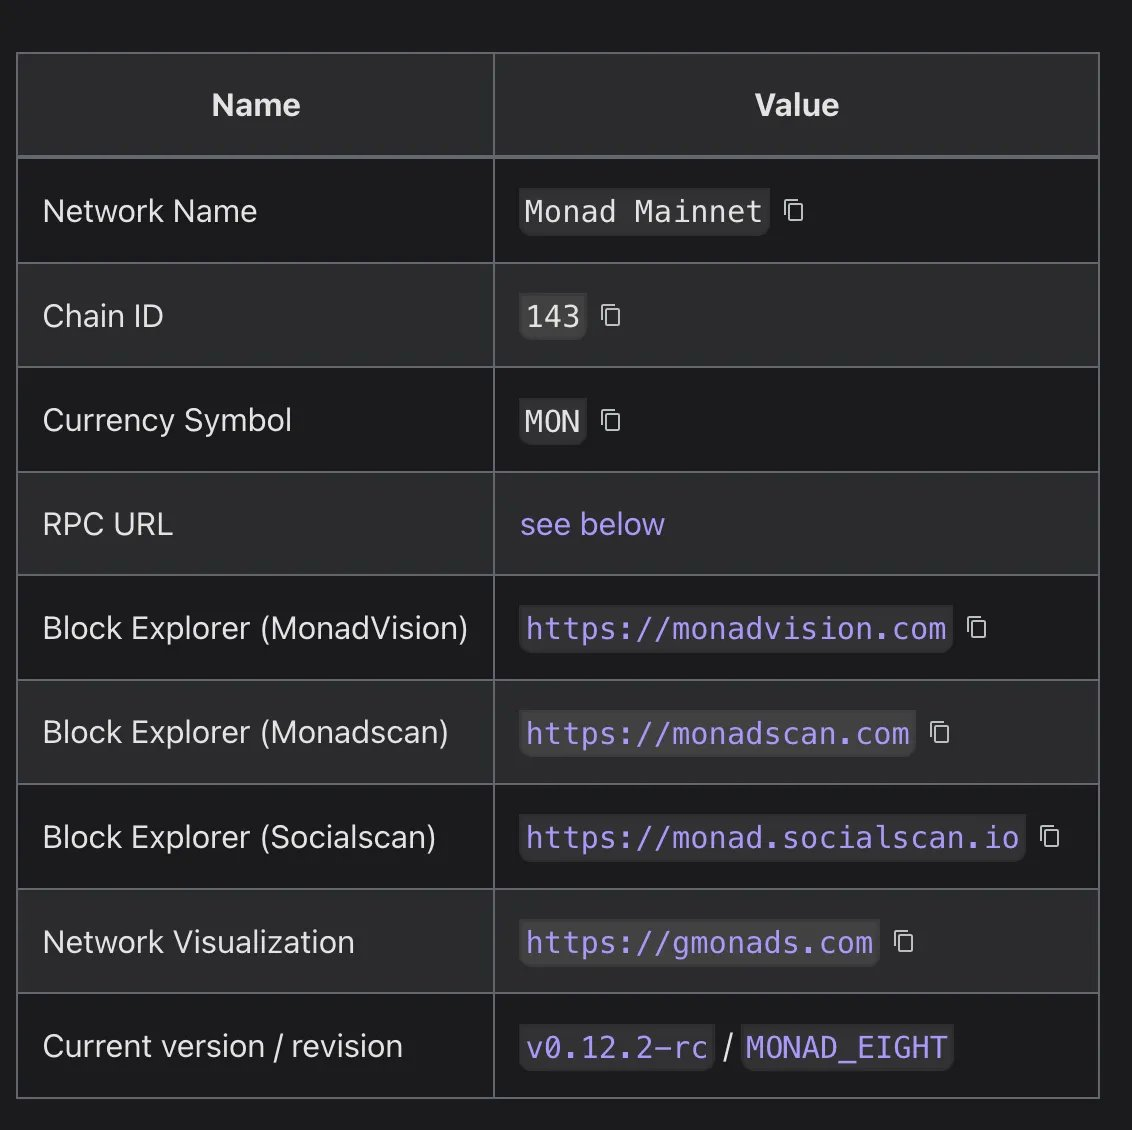This screenshot has height=1130, width=1132.
Task: Open the https://monad.socialscan.io link
Action: [772, 838]
